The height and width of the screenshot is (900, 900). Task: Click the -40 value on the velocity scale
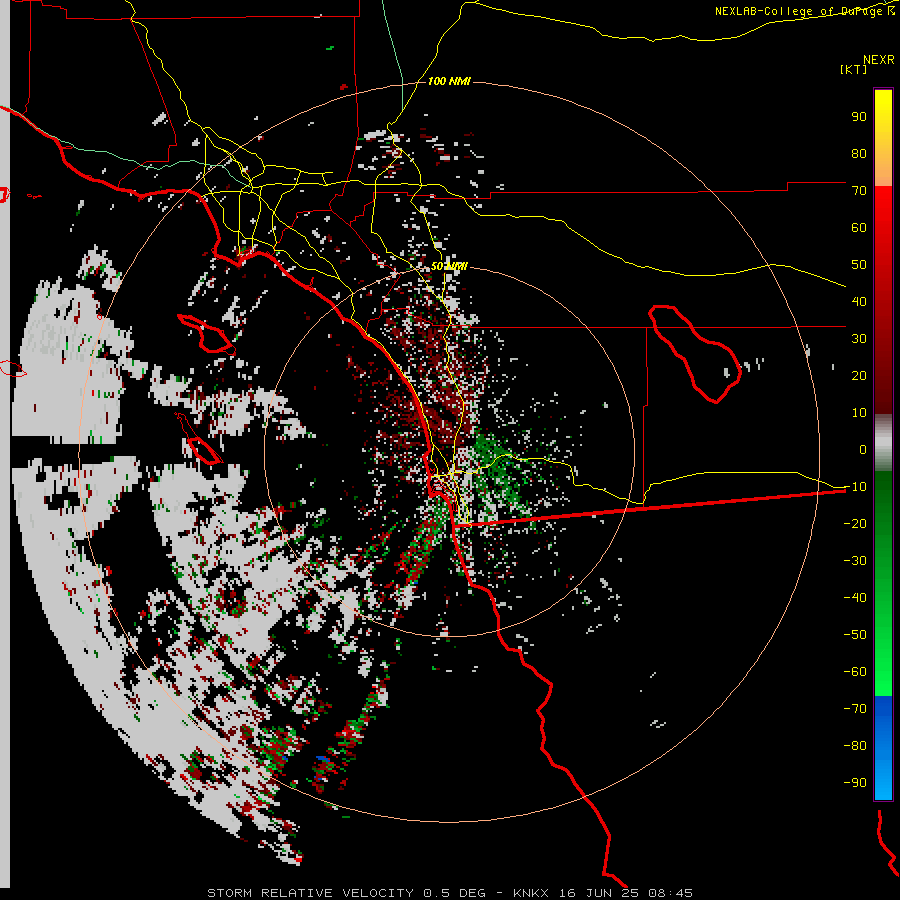tap(855, 598)
